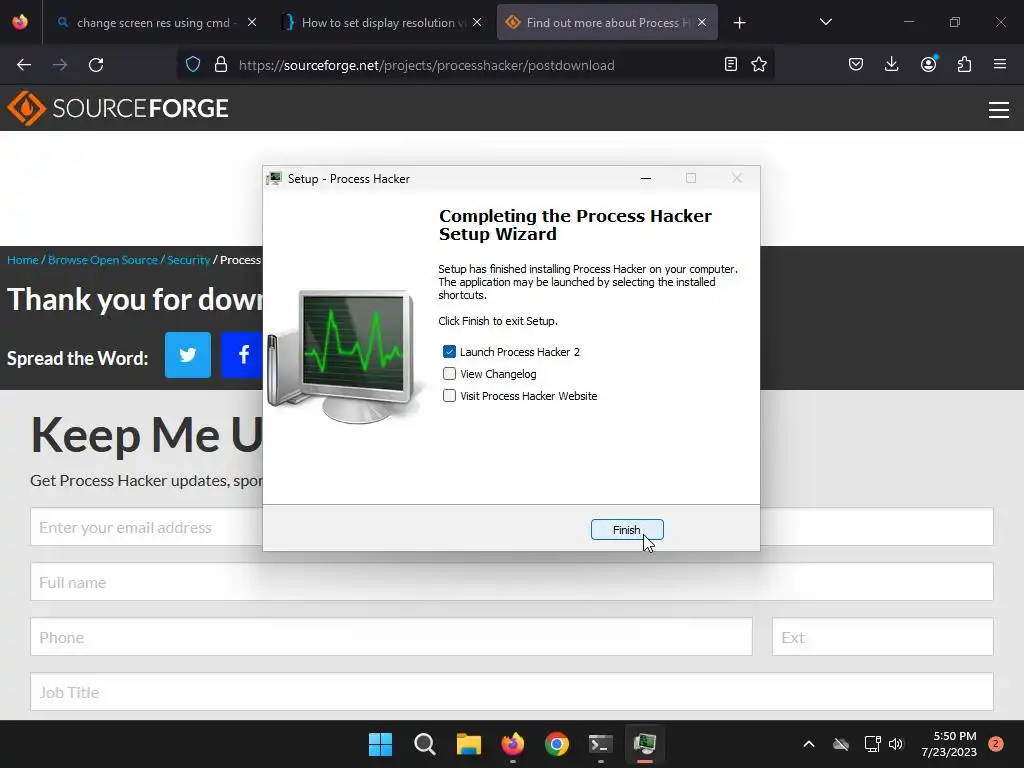
Task: Minimize the Process Hacker setup window
Action: pyautogui.click(x=646, y=178)
